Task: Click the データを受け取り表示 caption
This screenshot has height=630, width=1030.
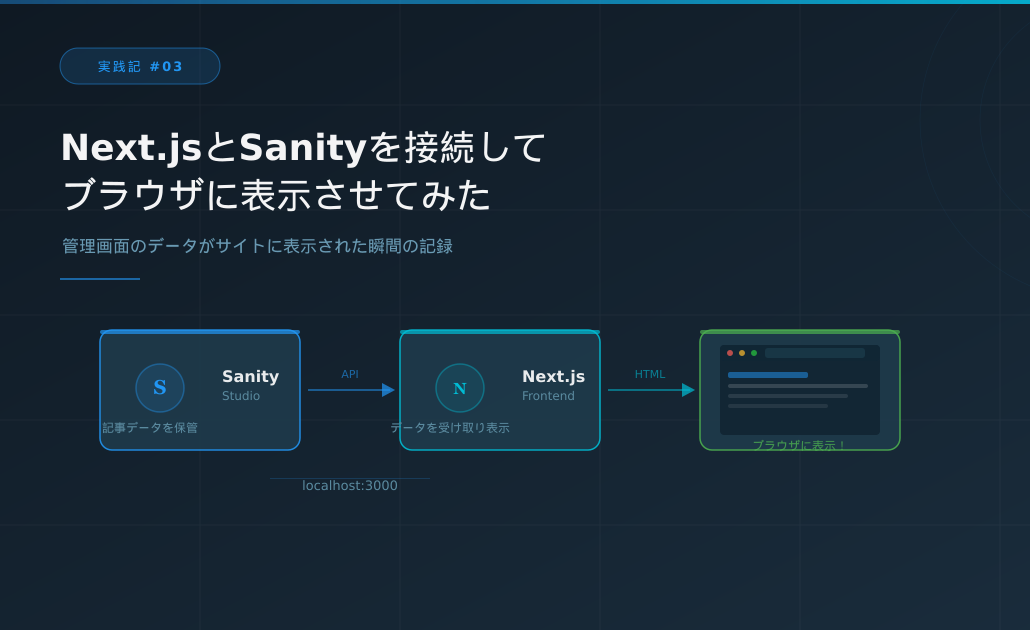Action: 450,428
